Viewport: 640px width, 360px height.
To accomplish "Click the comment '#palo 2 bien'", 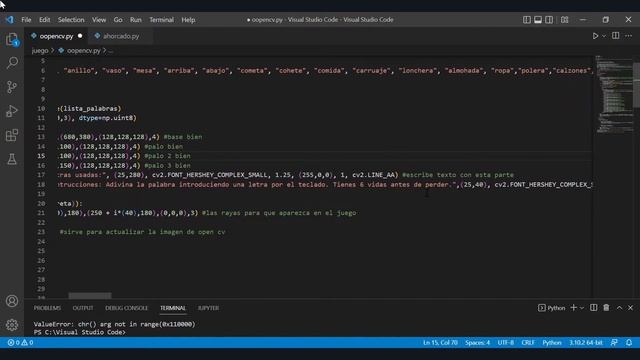I will coord(167,156).
